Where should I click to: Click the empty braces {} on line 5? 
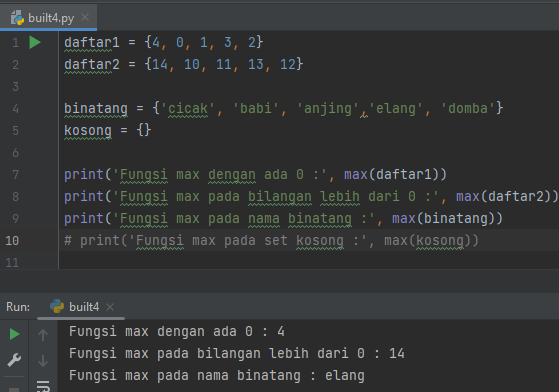click(x=144, y=130)
